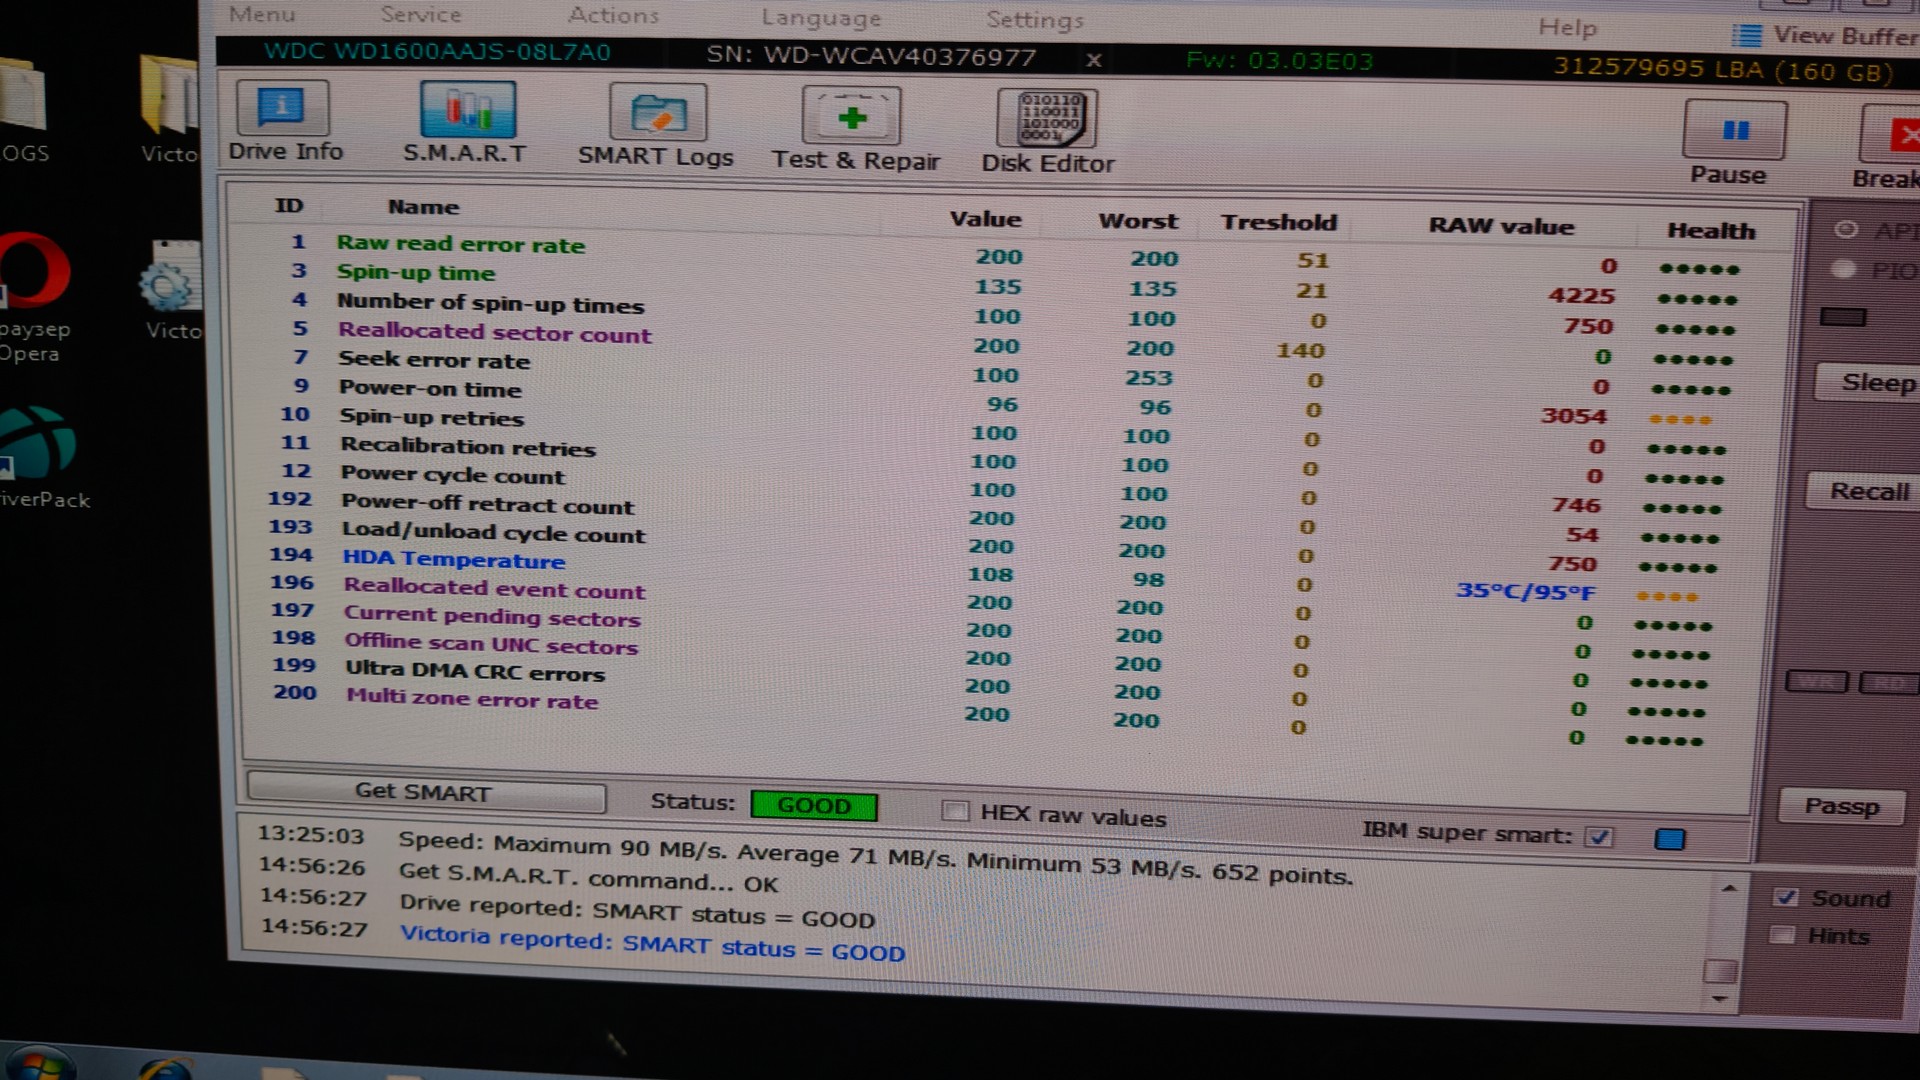Viewport: 1920px width, 1080px height.
Task: Click the Passp button
Action: coord(1842,806)
